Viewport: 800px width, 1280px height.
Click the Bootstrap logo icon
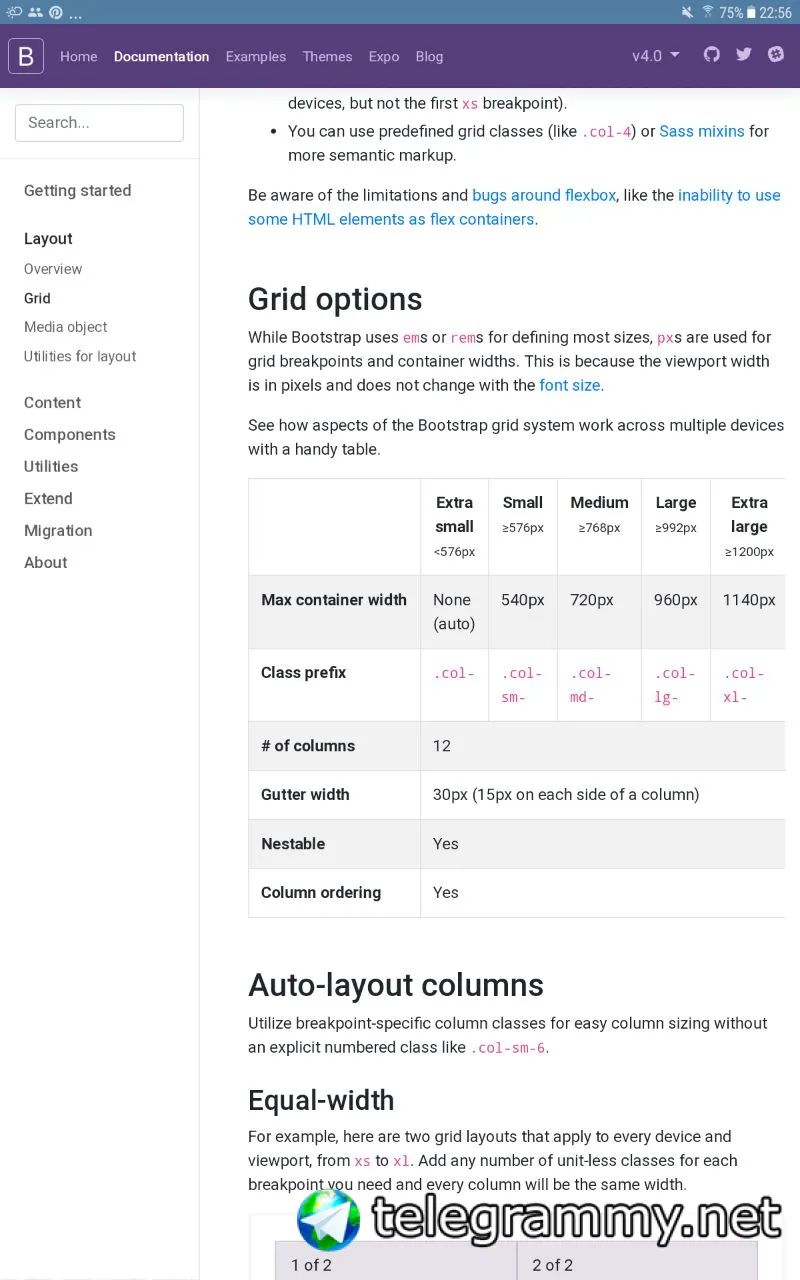tap(26, 56)
